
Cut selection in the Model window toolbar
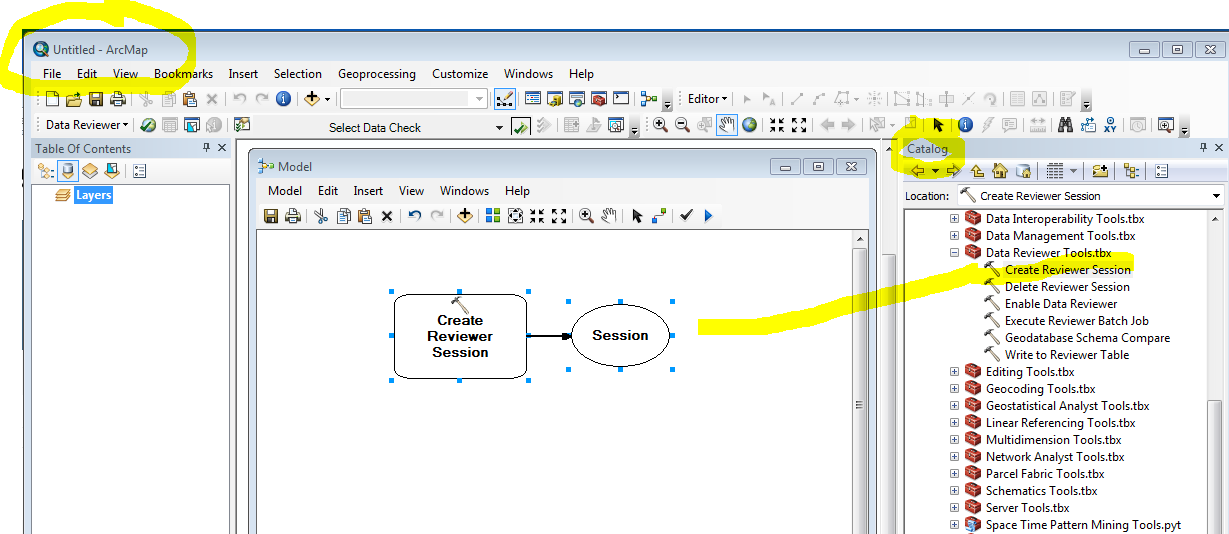(321, 215)
